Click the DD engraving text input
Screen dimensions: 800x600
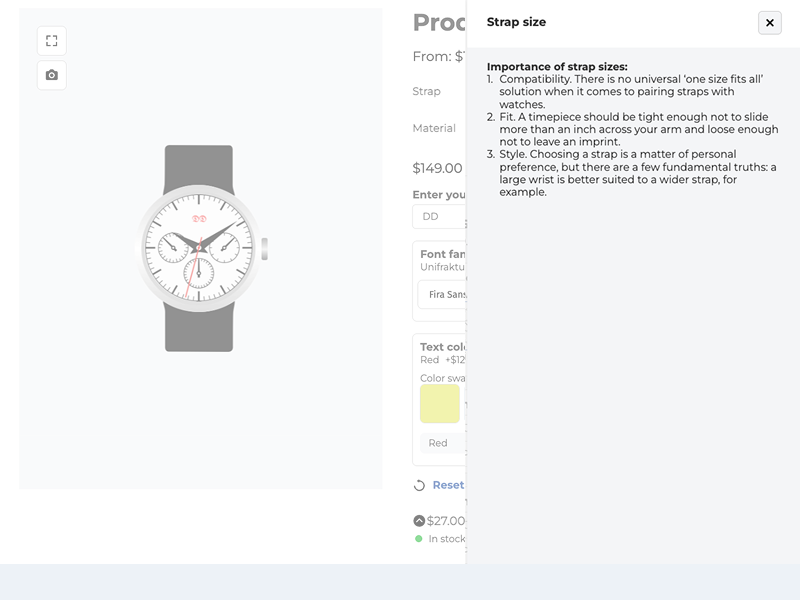pyautogui.click(x=440, y=216)
